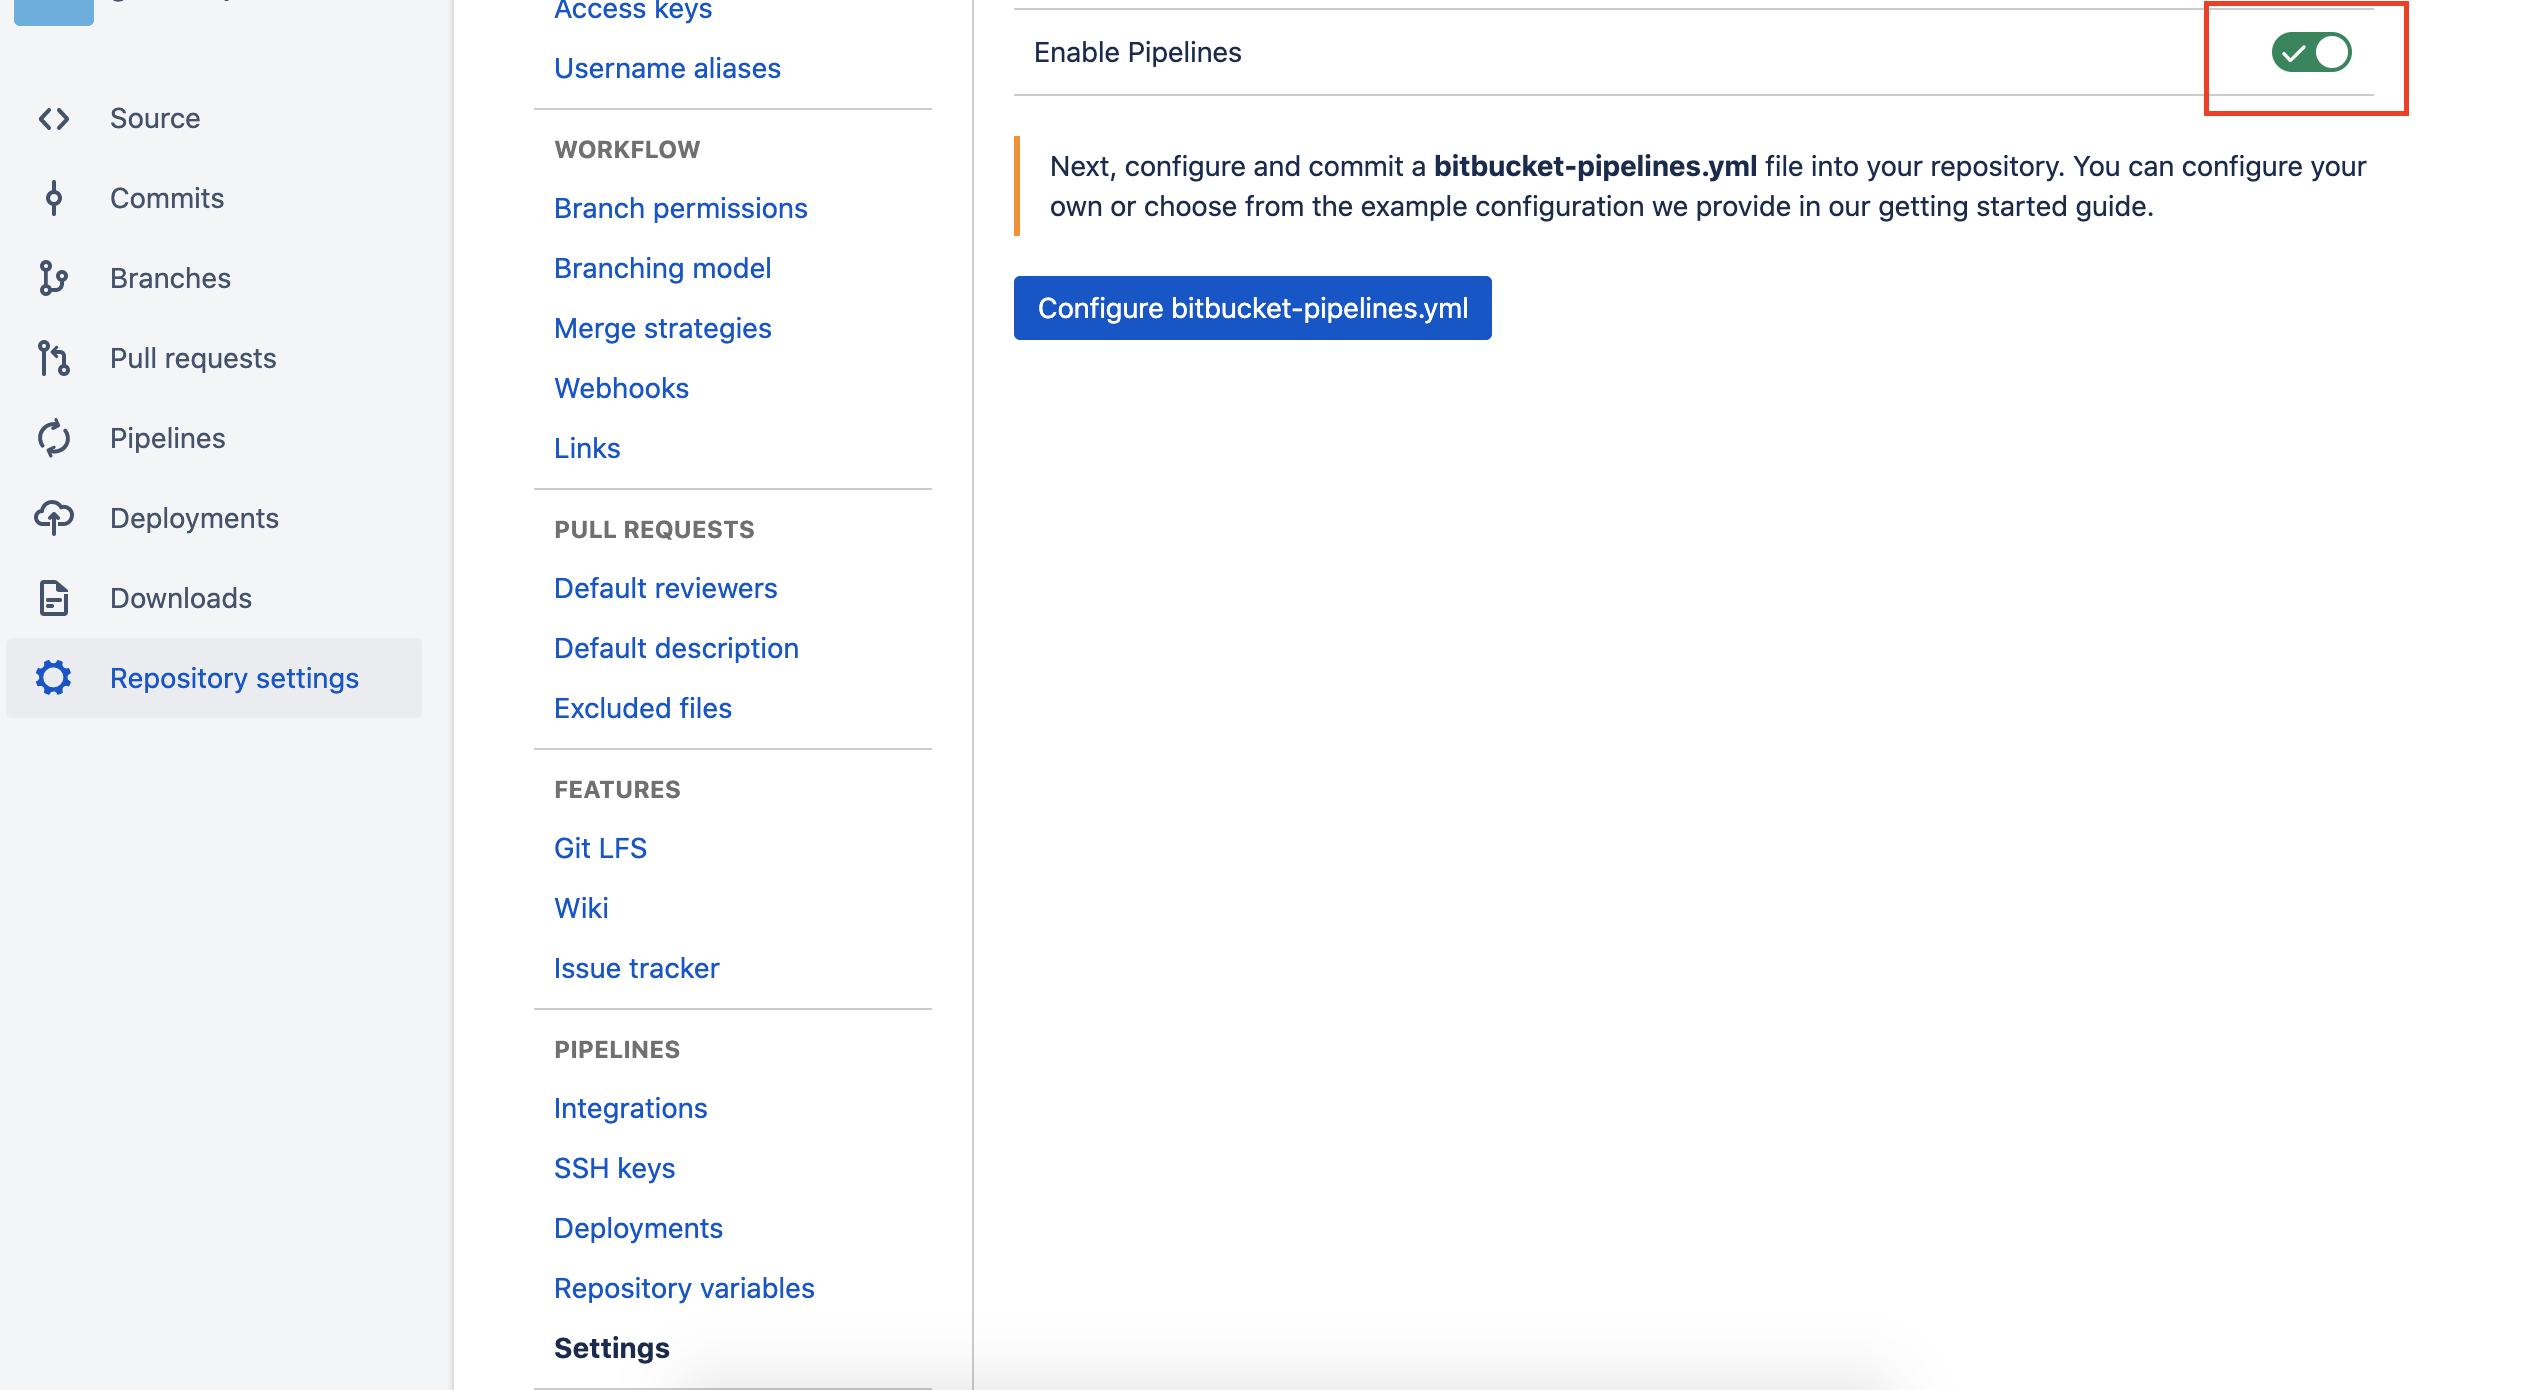Click the Configure bitbucket-pipelines.yml button

pyautogui.click(x=1251, y=308)
